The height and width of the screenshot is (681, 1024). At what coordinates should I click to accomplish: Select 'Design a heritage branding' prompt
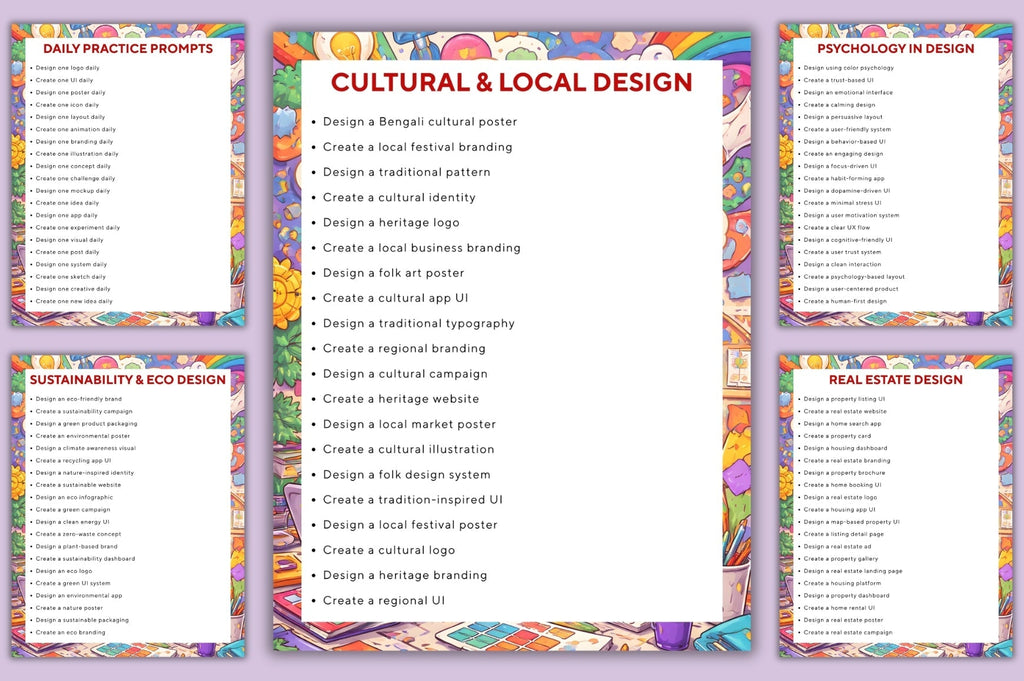tap(405, 575)
